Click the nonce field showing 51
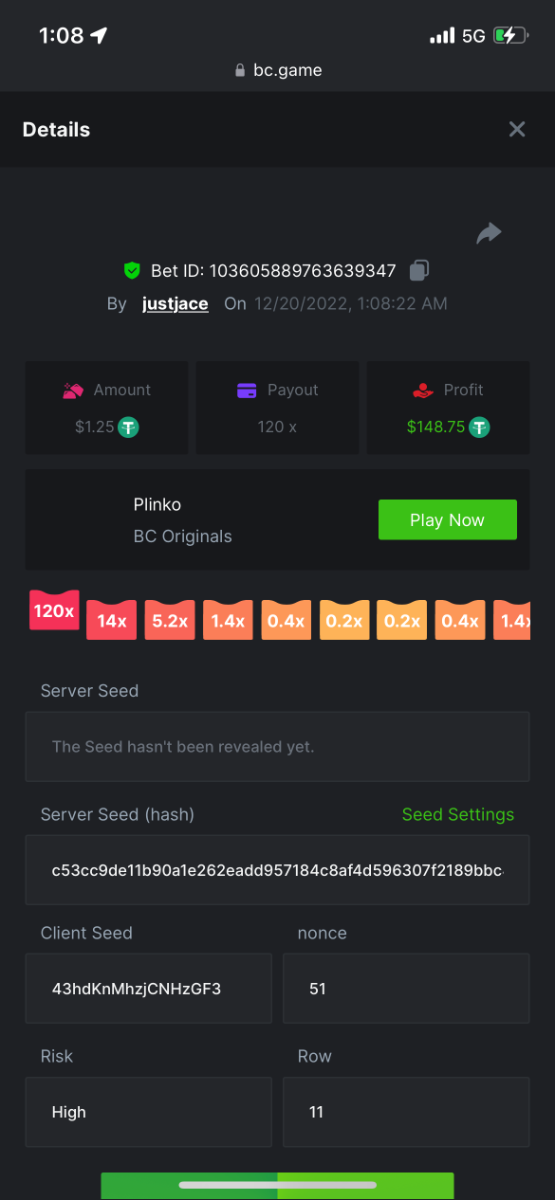Screen dimensions: 555x1200 406,988
